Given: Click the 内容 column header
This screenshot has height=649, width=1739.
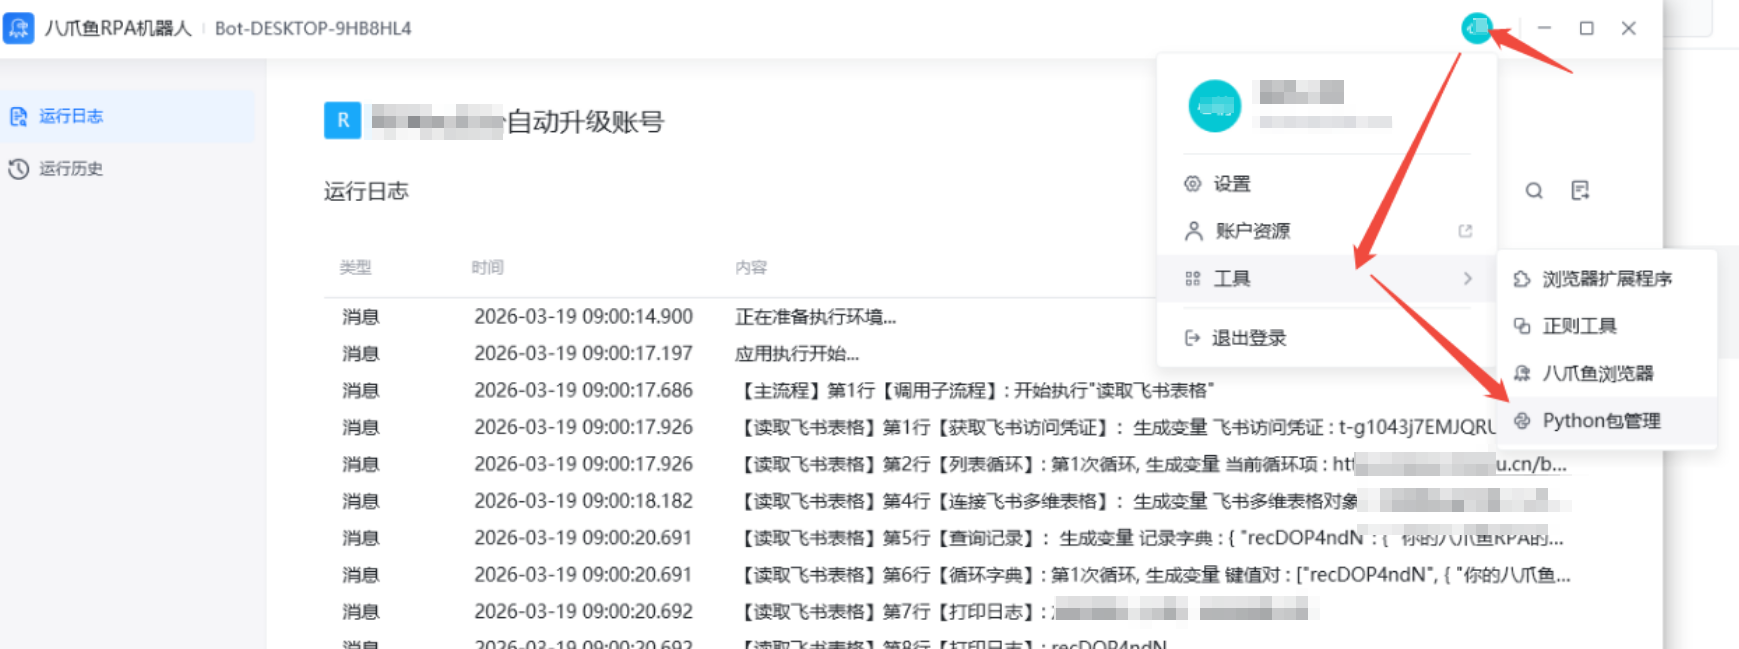Looking at the screenshot, I should (751, 268).
